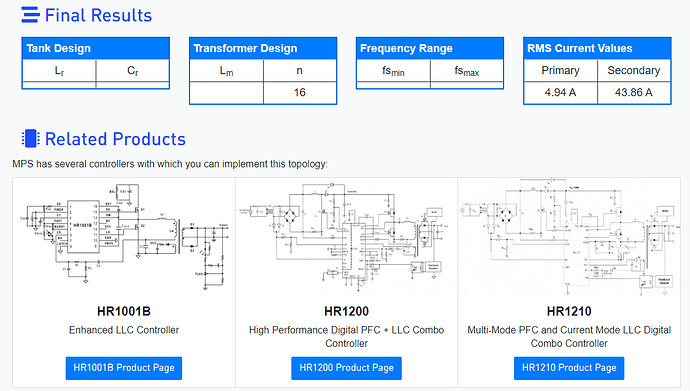
Task: Select the HR1210 product title
Action: click(569, 311)
